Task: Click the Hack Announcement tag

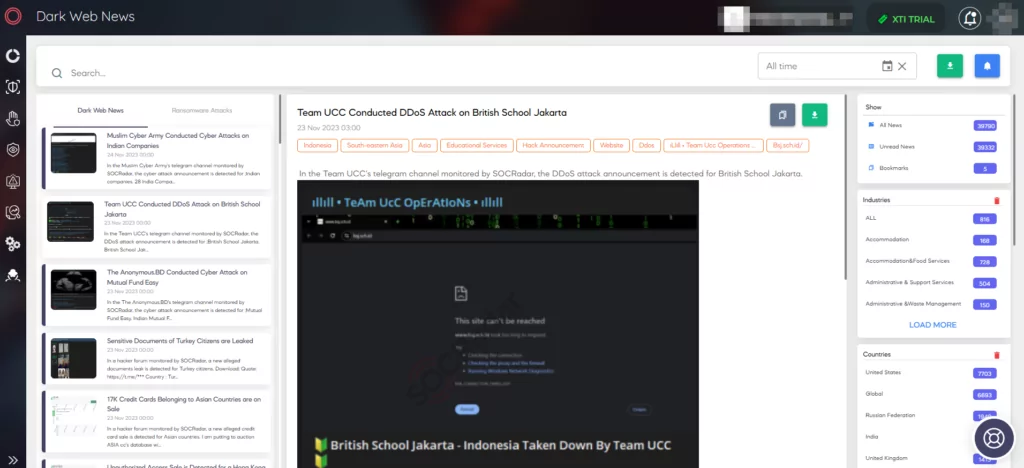Action: tap(553, 146)
